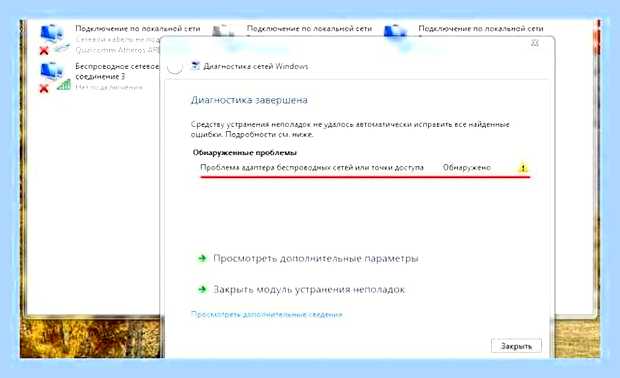Open 'Просмотреть дополнительные параметры' option
The width and height of the screenshot is (620, 378).
pos(316,259)
